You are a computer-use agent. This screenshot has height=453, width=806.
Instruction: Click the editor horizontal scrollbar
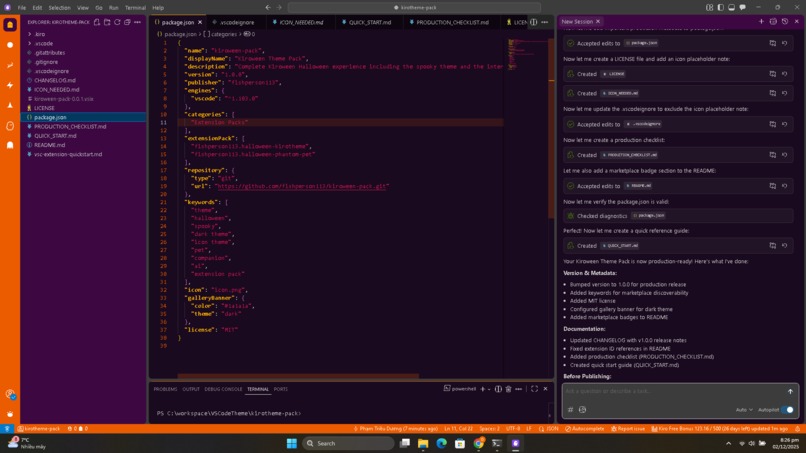298,376
